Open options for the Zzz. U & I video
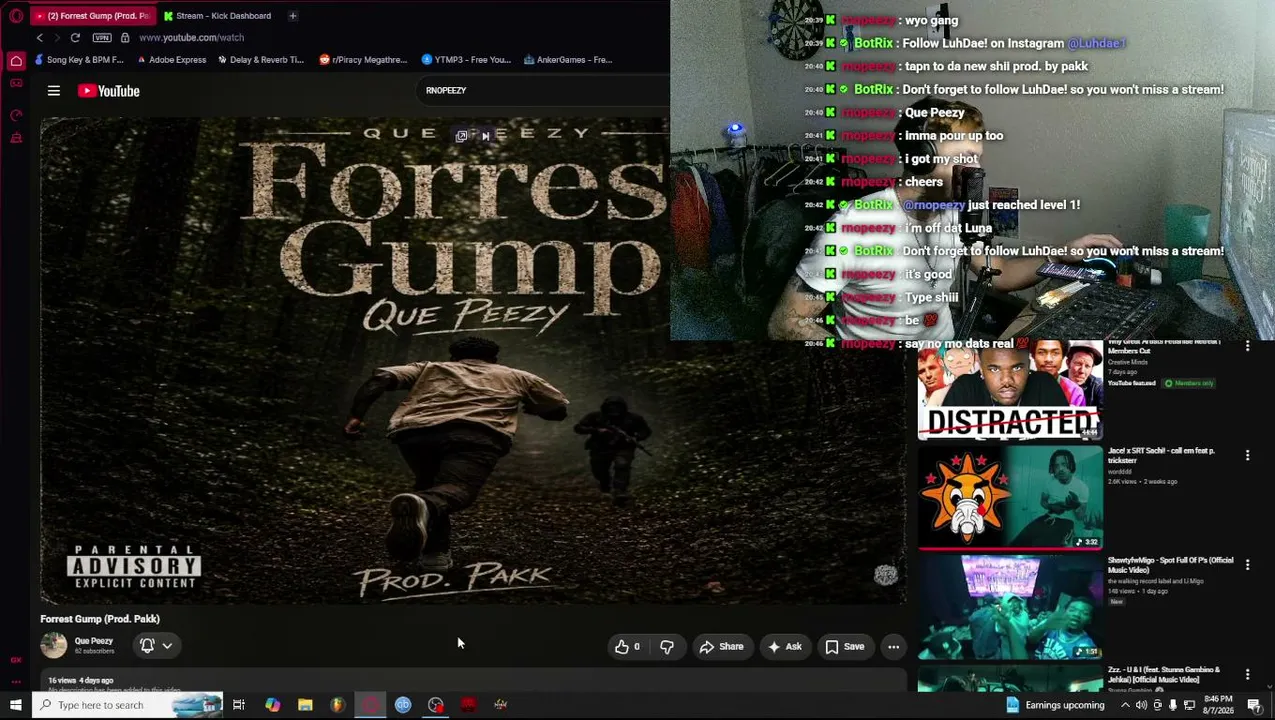The width and height of the screenshot is (1275, 720). pyautogui.click(x=1247, y=675)
